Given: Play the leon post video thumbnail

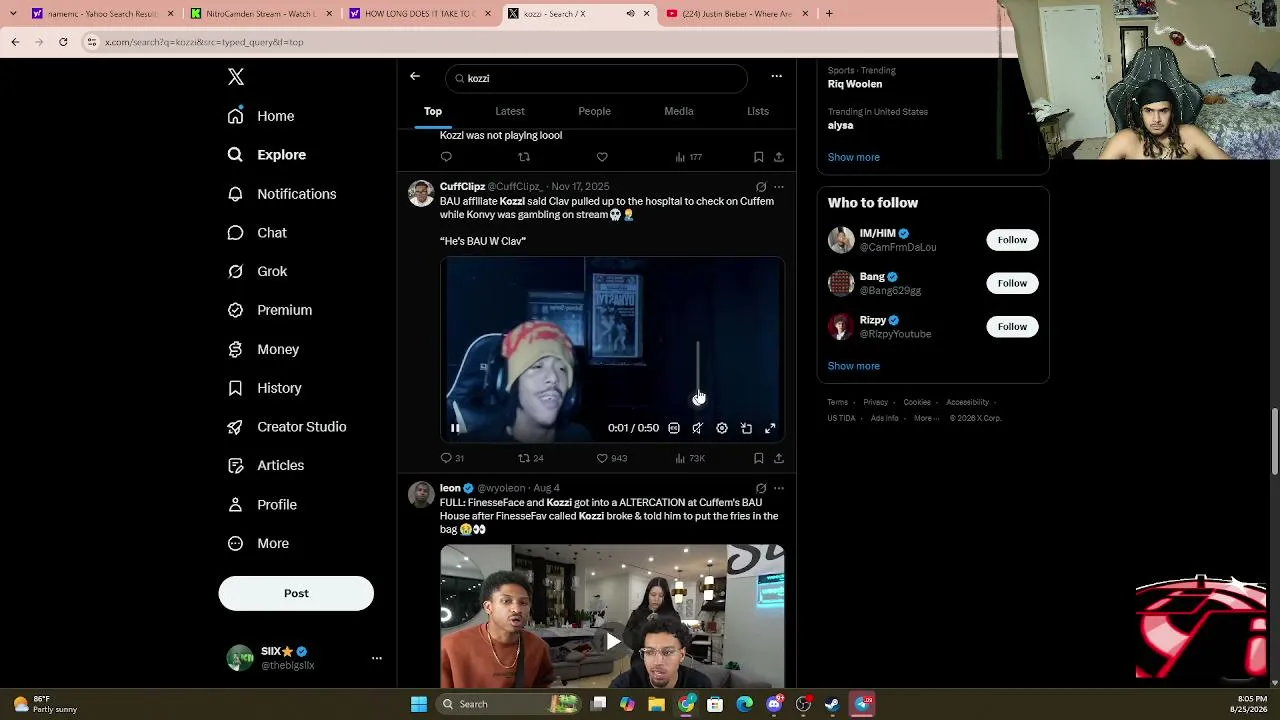Looking at the screenshot, I should coord(613,641).
